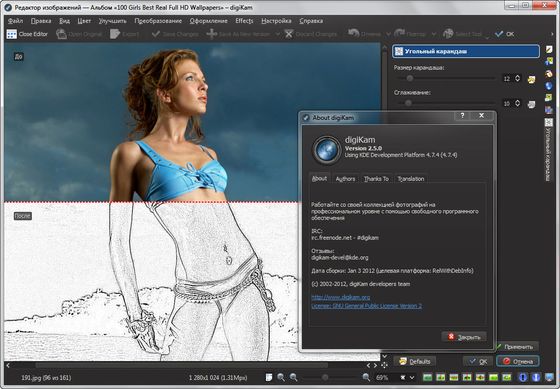Image resolution: width=560 pixels, height=389 pixels.
Task: Open the undo history dropdown arrow
Action: pos(388,34)
